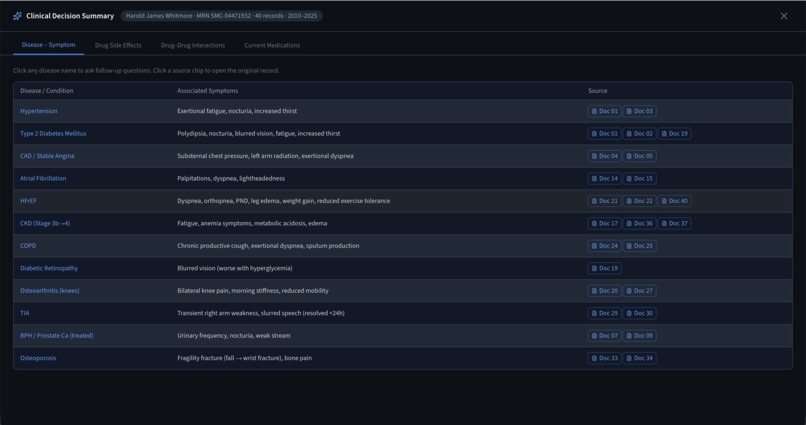
Task: Open the Doc 29 source chip
Action: point(604,313)
